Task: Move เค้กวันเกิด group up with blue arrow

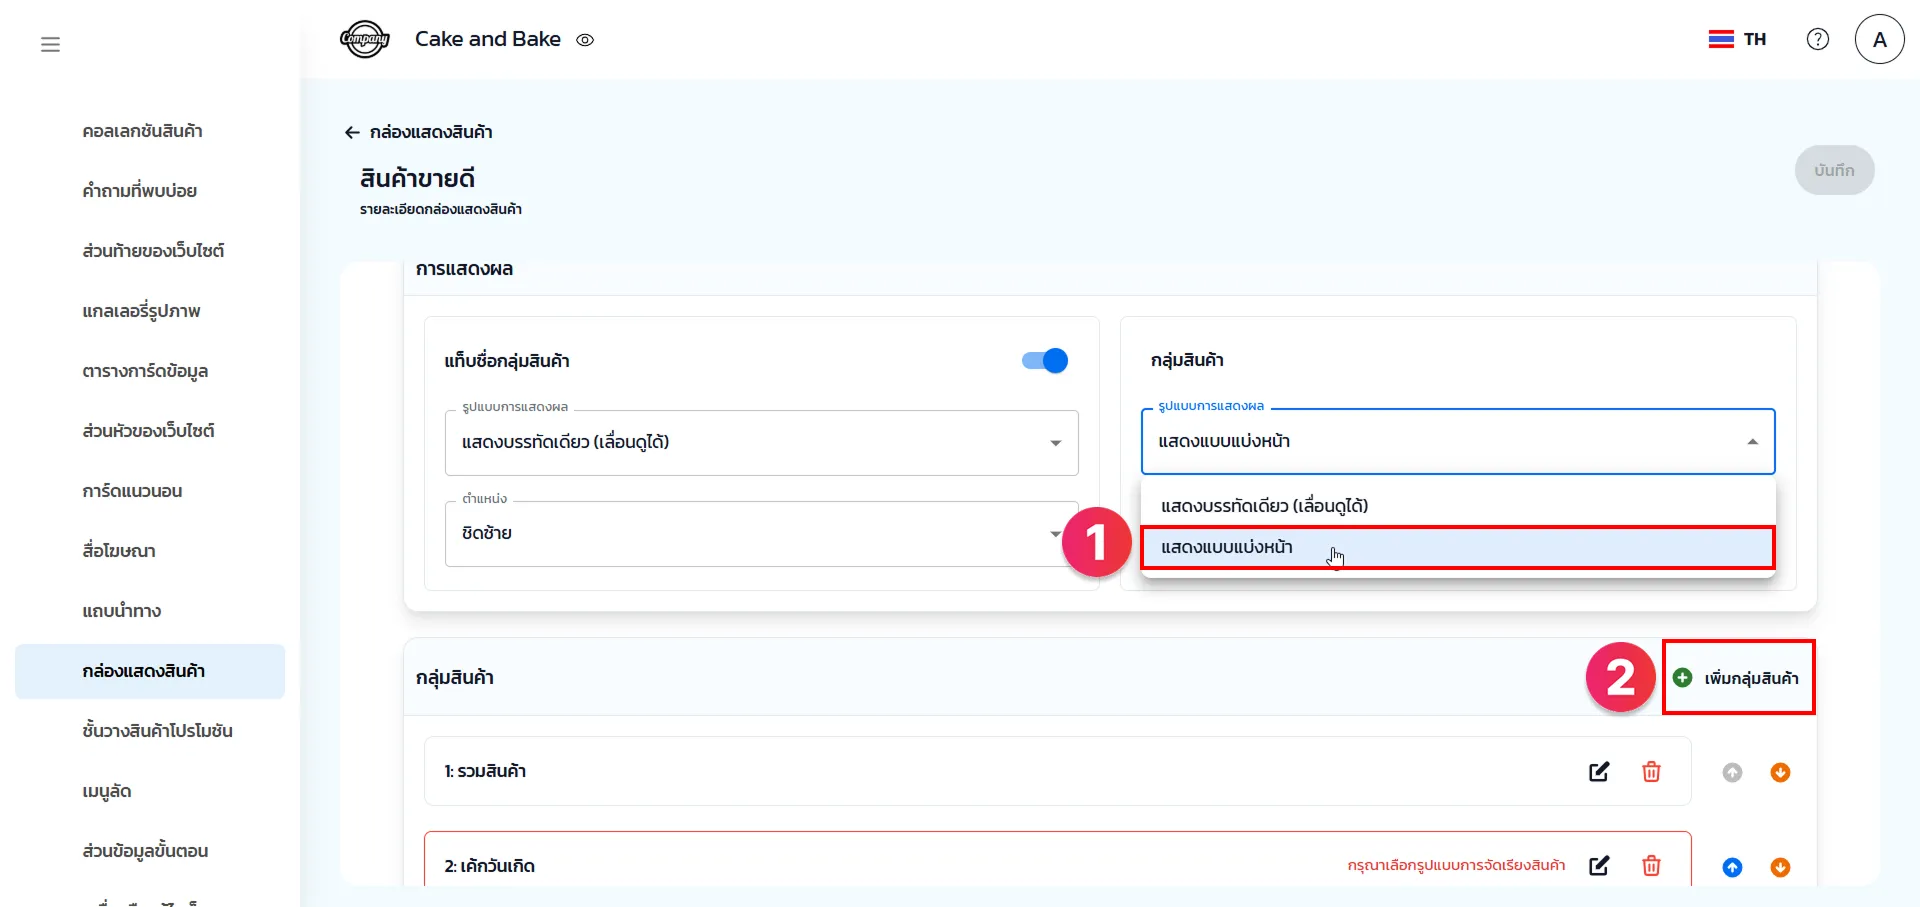Action: point(1732,867)
